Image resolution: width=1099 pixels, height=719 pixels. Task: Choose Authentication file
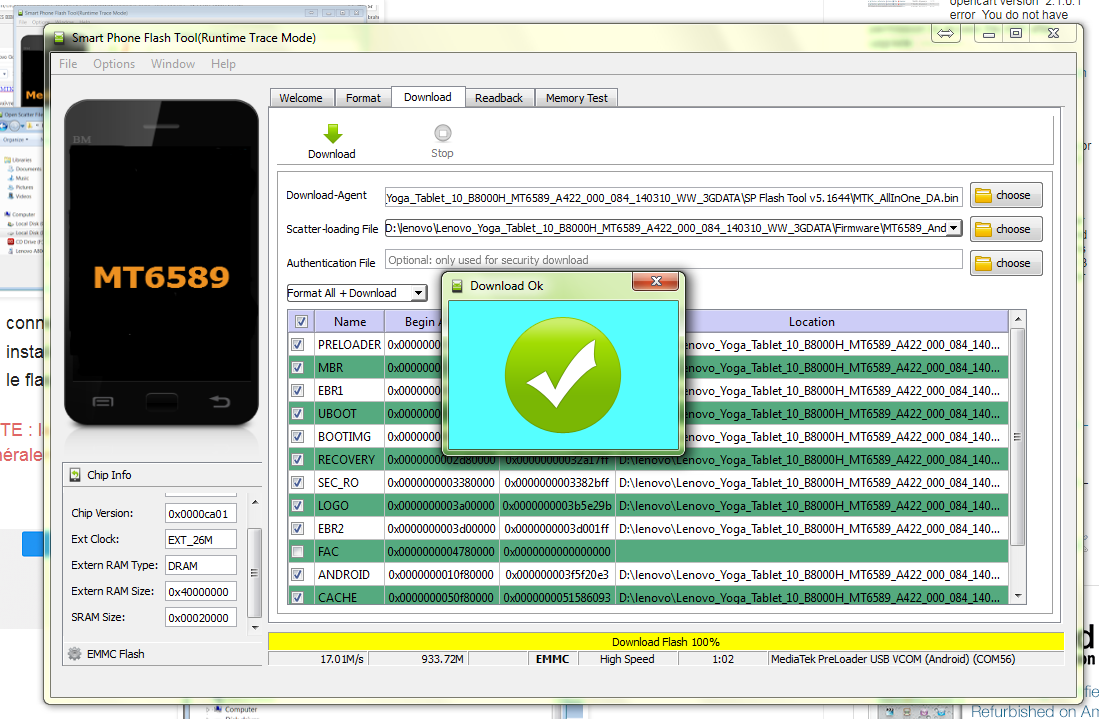pyautogui.click(x=1006, y=263)
